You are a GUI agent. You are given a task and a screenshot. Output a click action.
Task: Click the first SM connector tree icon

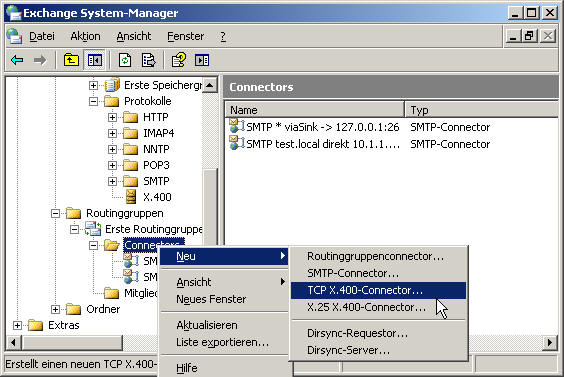click(x=131, y=260)
